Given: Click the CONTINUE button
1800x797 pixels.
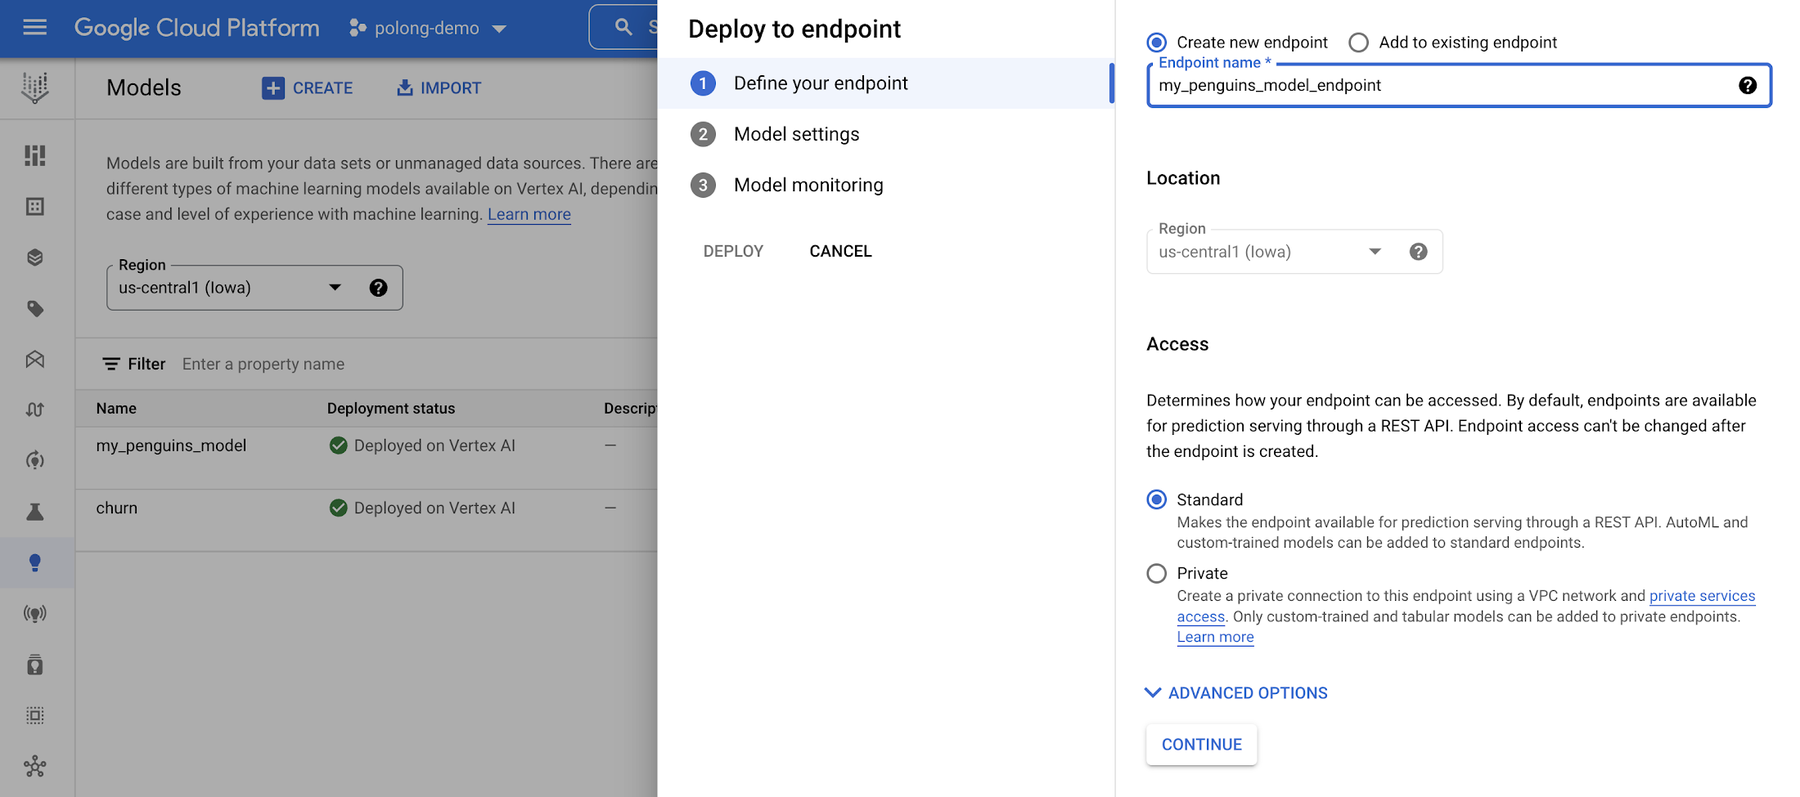Looking at the screenshot, I should point(1201,744).
